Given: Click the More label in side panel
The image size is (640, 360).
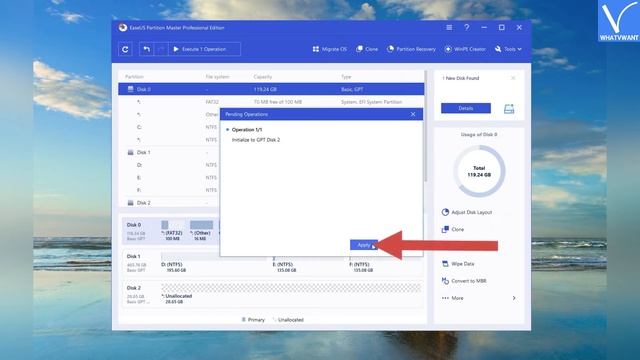Looking at the screenshot, I should 457,298.
